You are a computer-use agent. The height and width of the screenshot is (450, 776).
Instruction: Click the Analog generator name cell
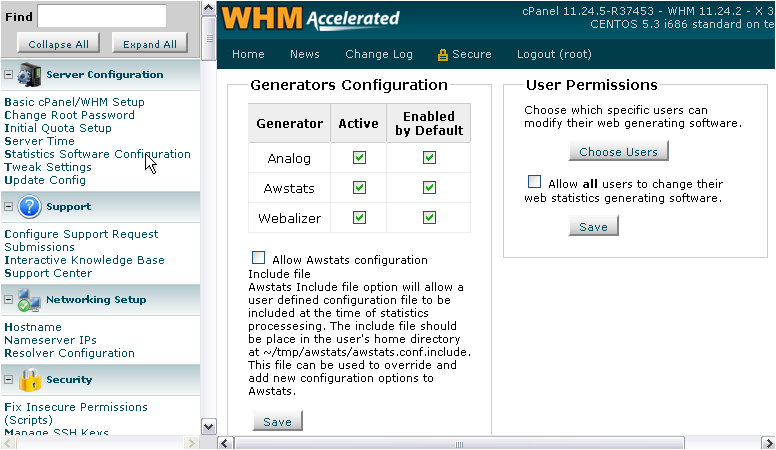(x=290, y=158)
